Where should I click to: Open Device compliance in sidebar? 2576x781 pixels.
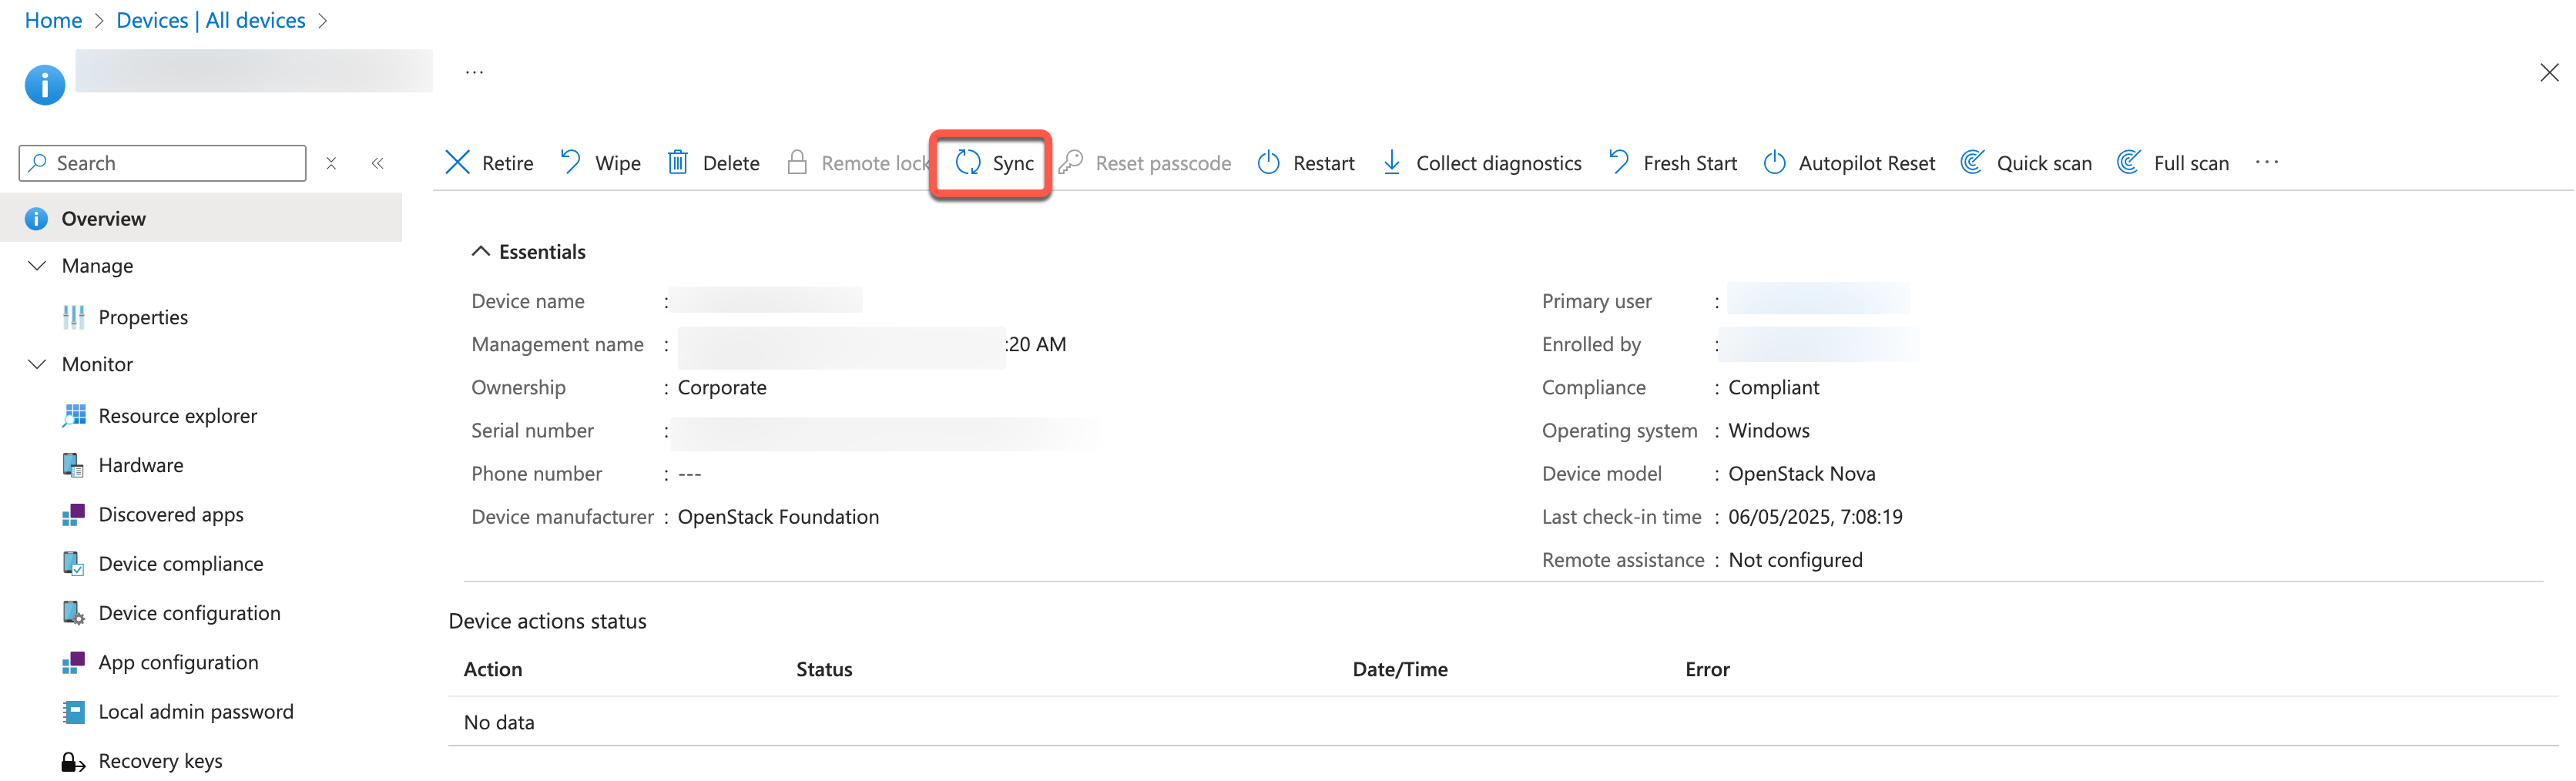[180, 564]
